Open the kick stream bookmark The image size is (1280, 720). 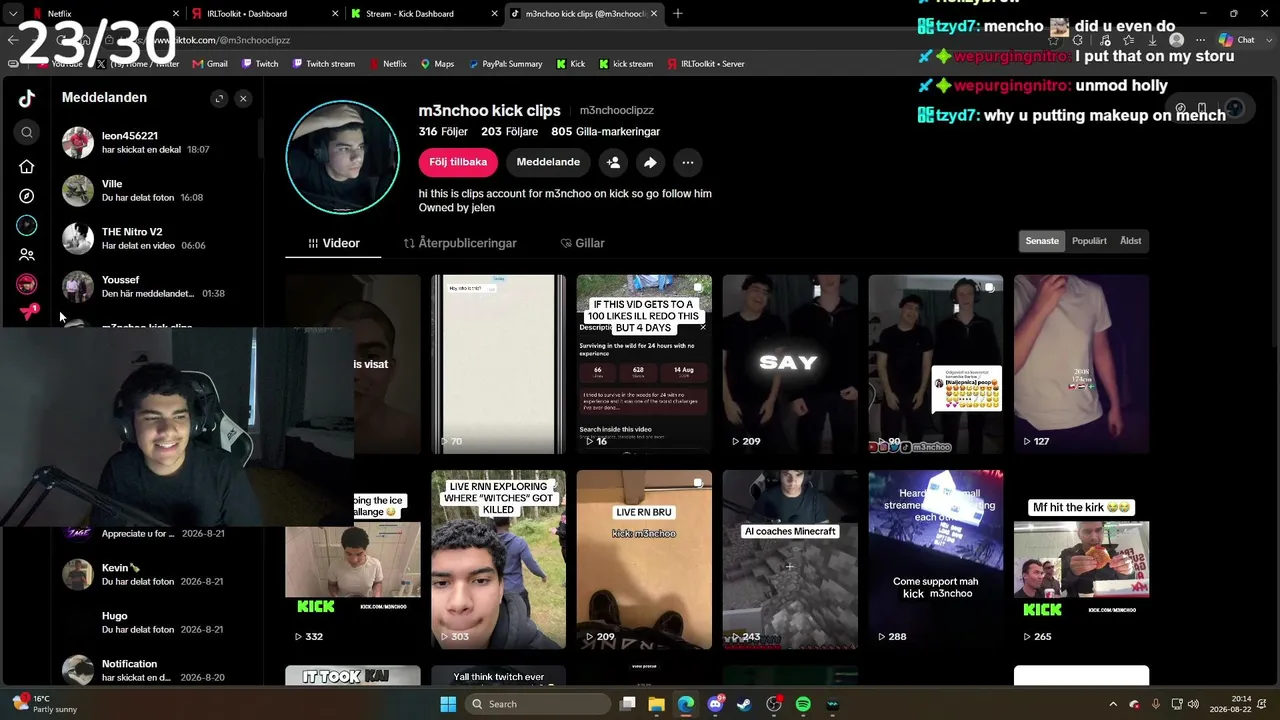click(x=626, y=64)
